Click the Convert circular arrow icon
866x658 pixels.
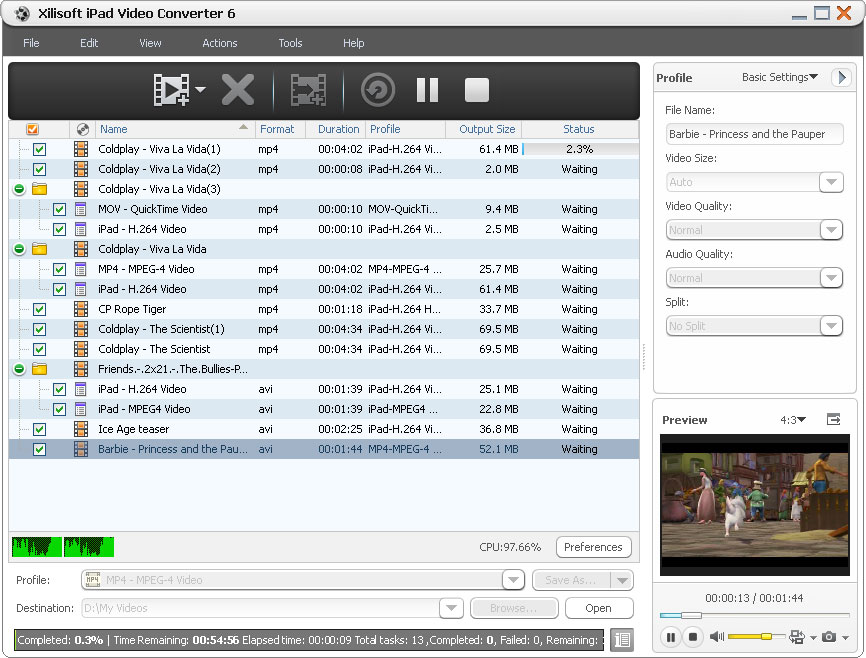click(x=378, y=90)
